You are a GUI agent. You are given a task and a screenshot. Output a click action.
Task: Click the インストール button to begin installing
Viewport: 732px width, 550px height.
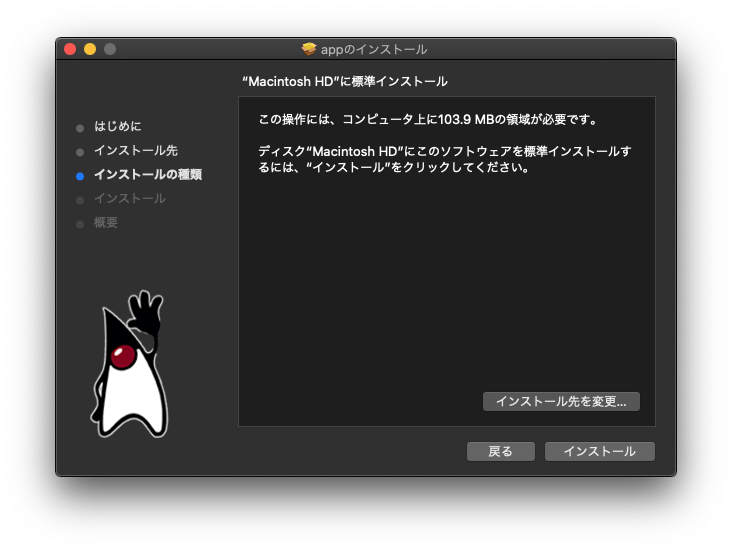pyautogui.click(x=599, y=451)
